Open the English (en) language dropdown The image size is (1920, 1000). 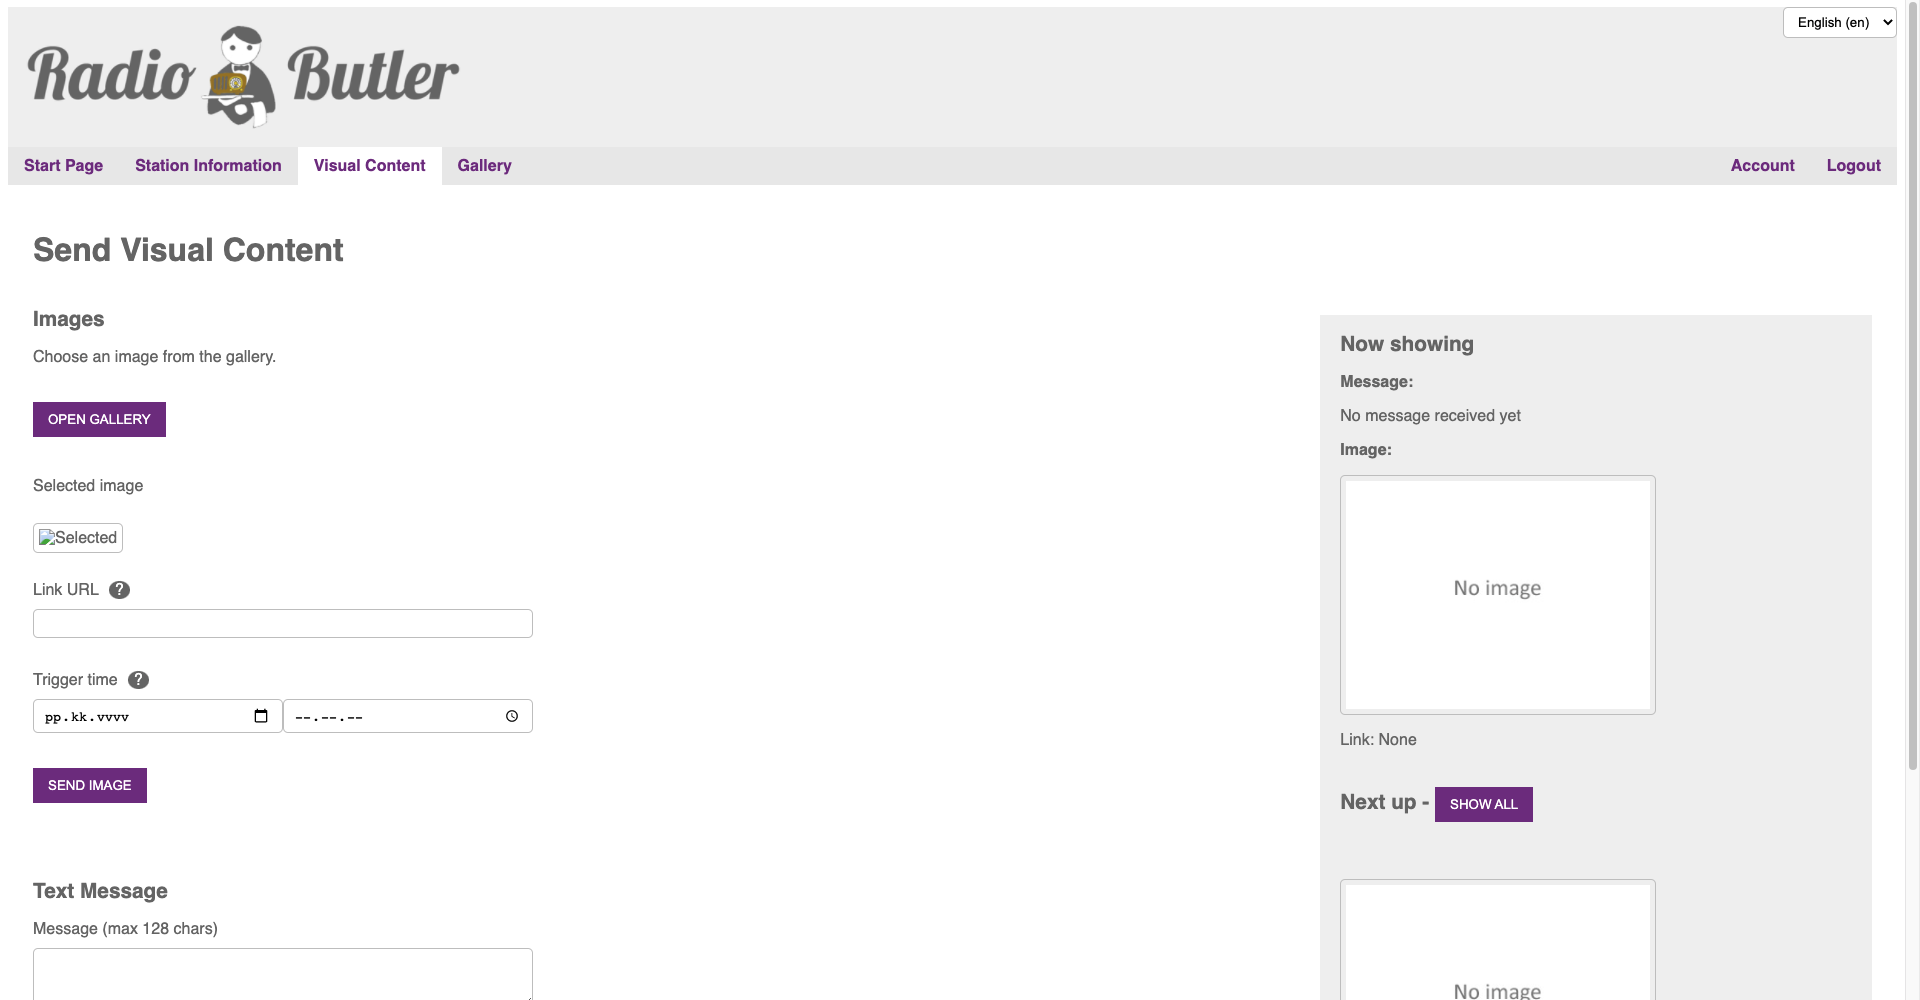click(x=1838, y=22)
